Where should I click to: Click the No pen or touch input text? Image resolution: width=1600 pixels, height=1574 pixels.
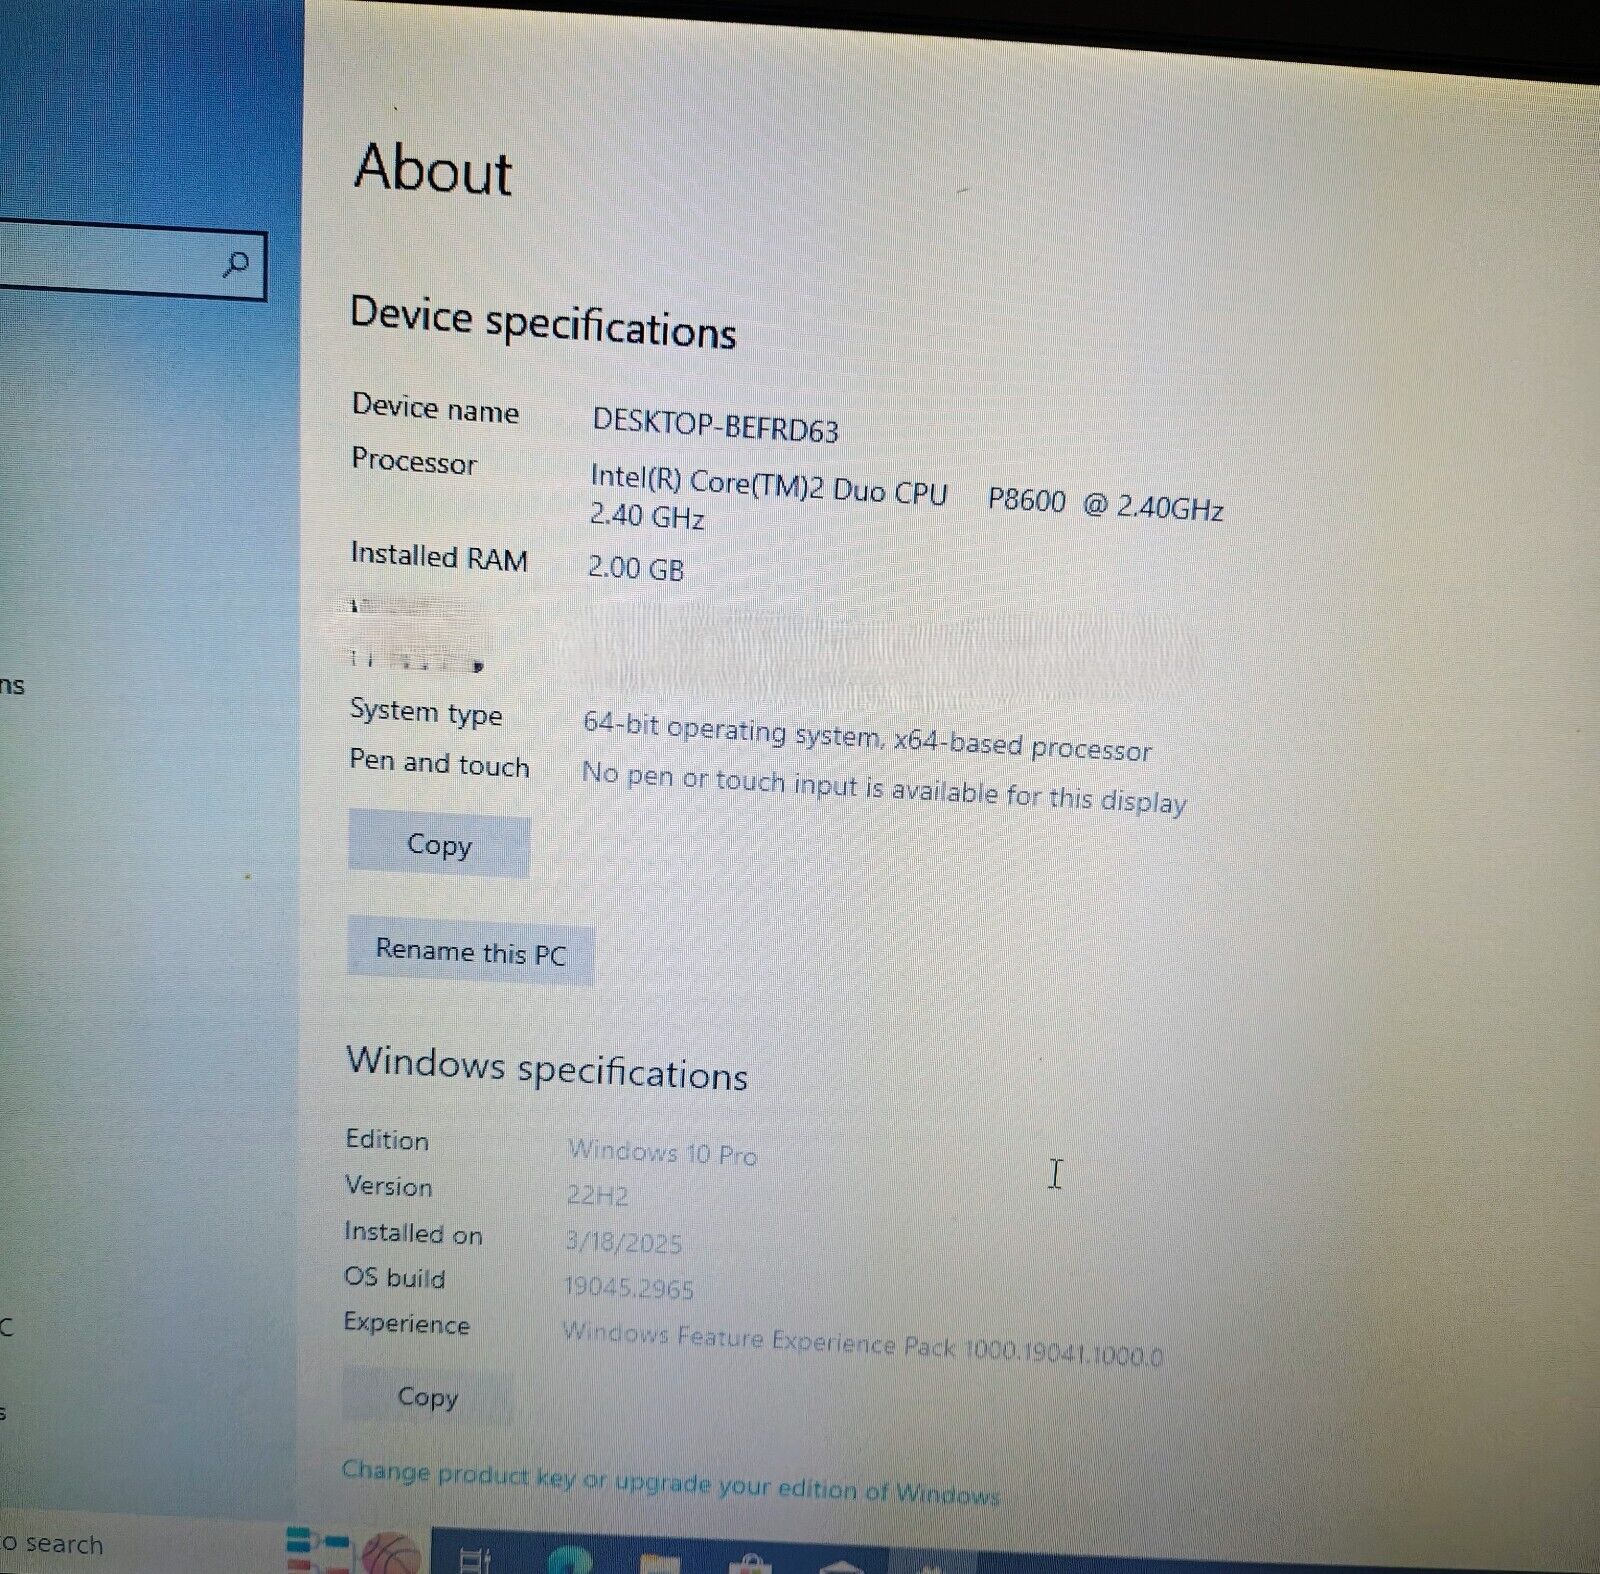point(884,787)
